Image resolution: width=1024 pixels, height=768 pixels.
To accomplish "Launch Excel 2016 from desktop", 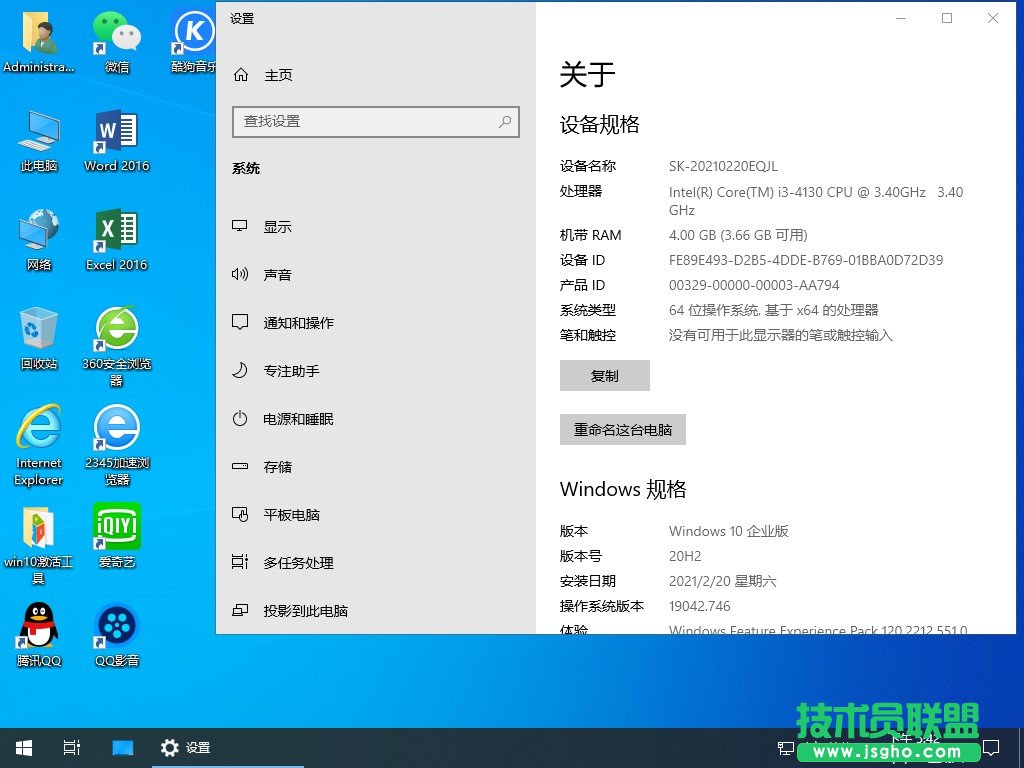I will [x=116, y=232].
